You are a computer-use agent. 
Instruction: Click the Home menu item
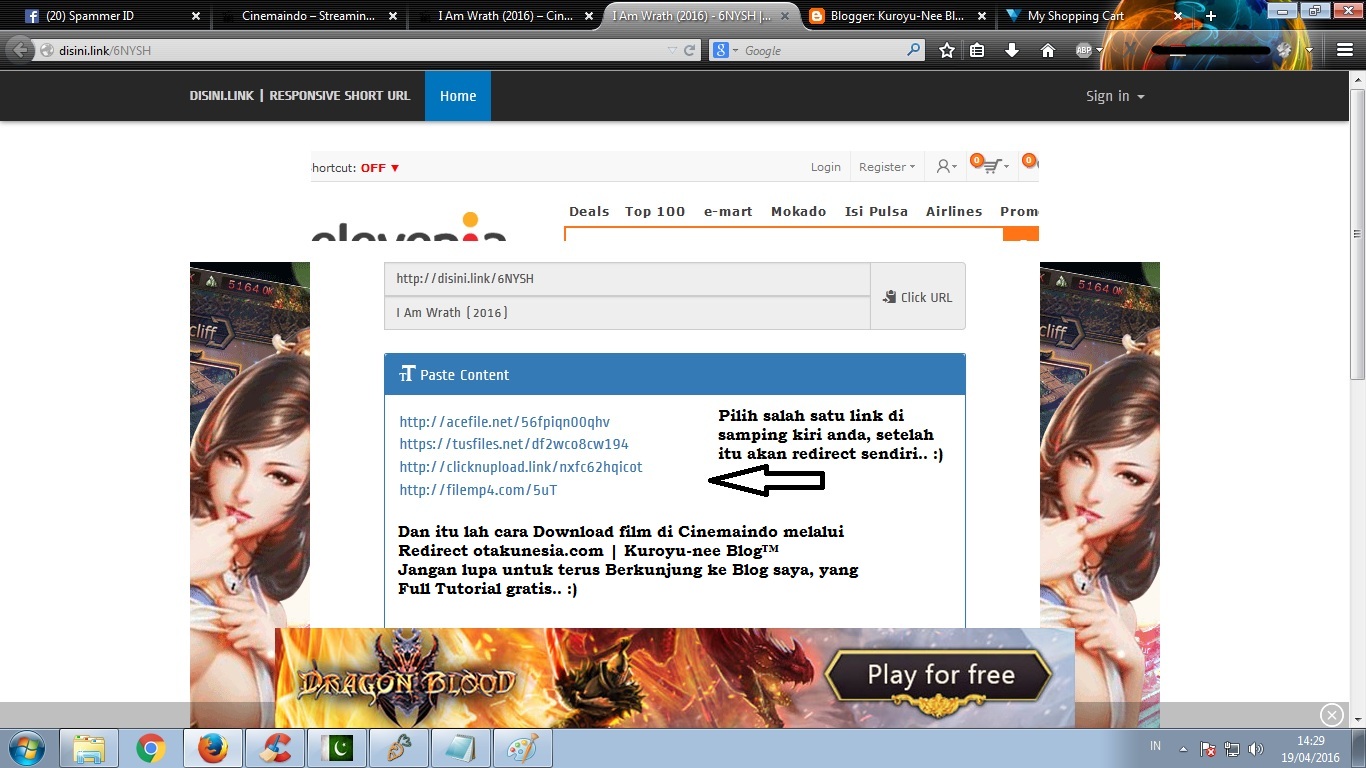pos(458,96)
